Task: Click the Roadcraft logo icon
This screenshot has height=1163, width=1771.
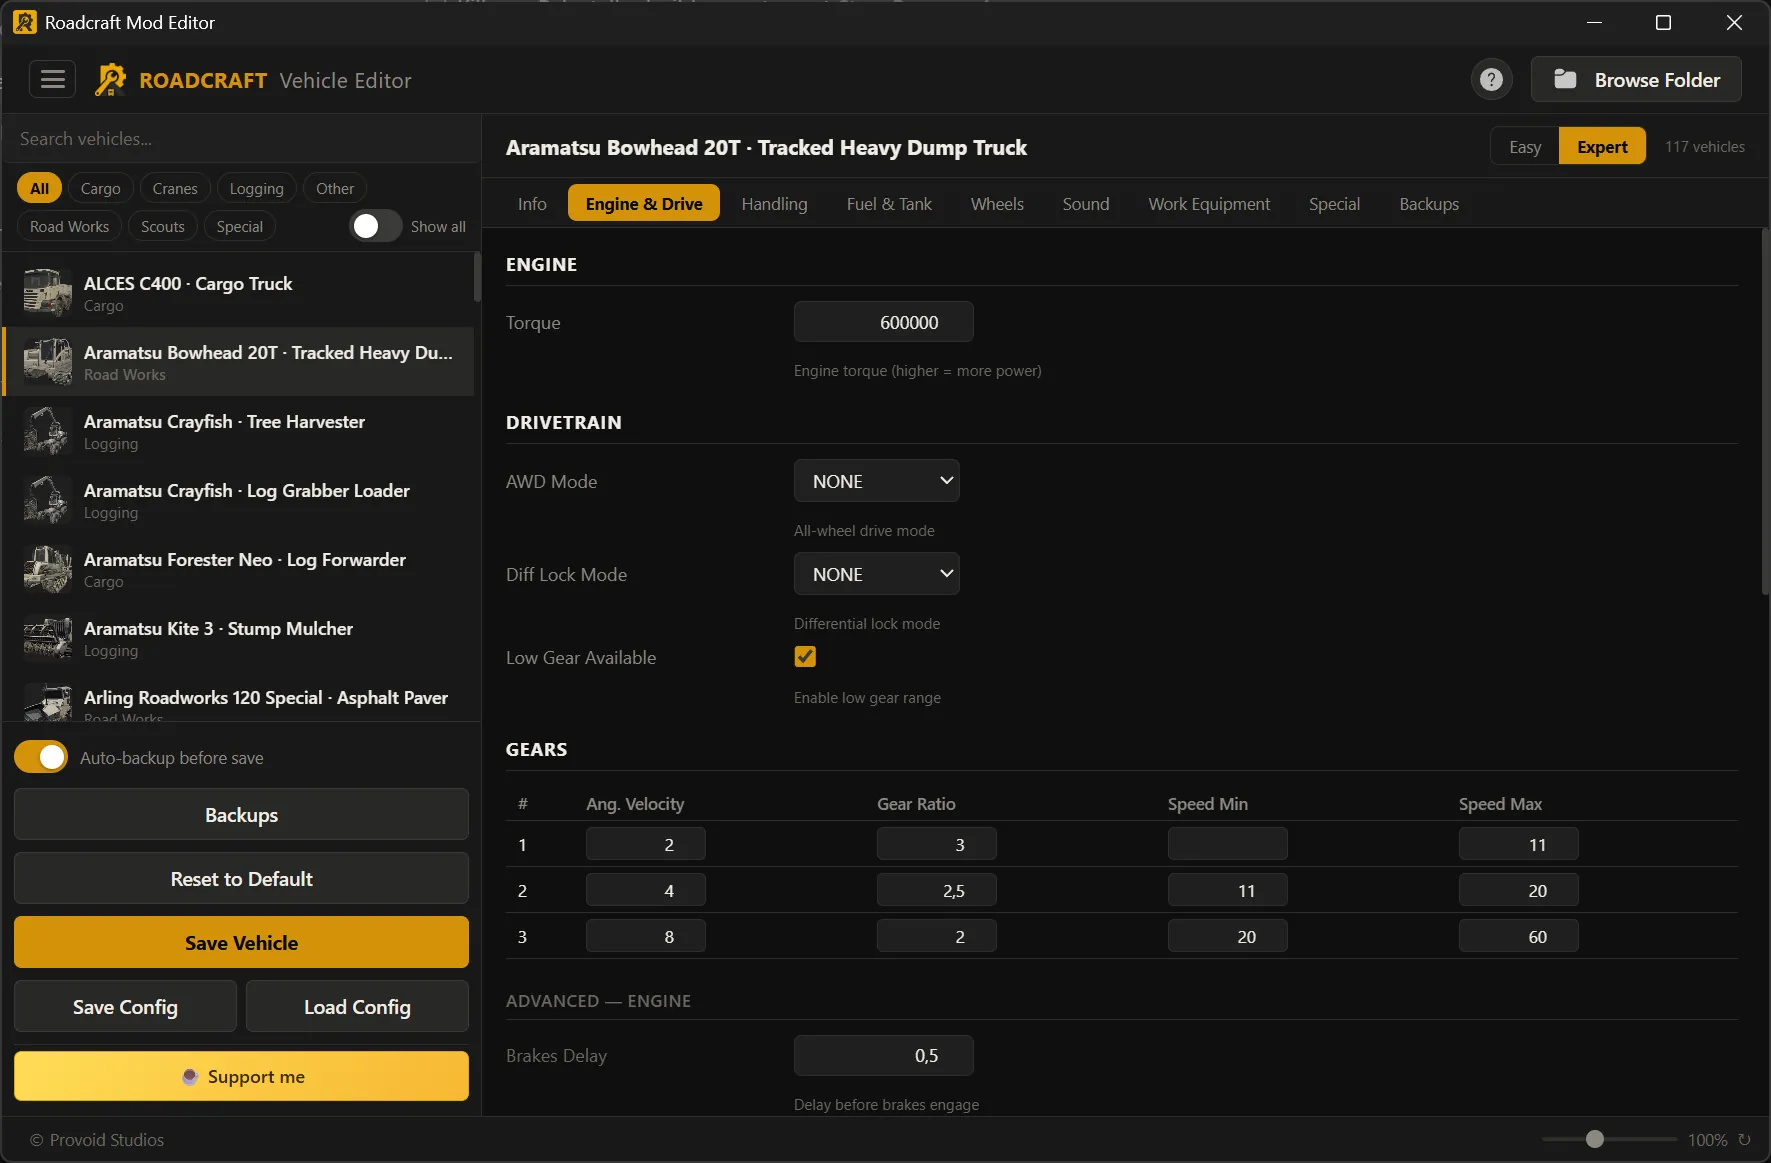Action: 110,80
